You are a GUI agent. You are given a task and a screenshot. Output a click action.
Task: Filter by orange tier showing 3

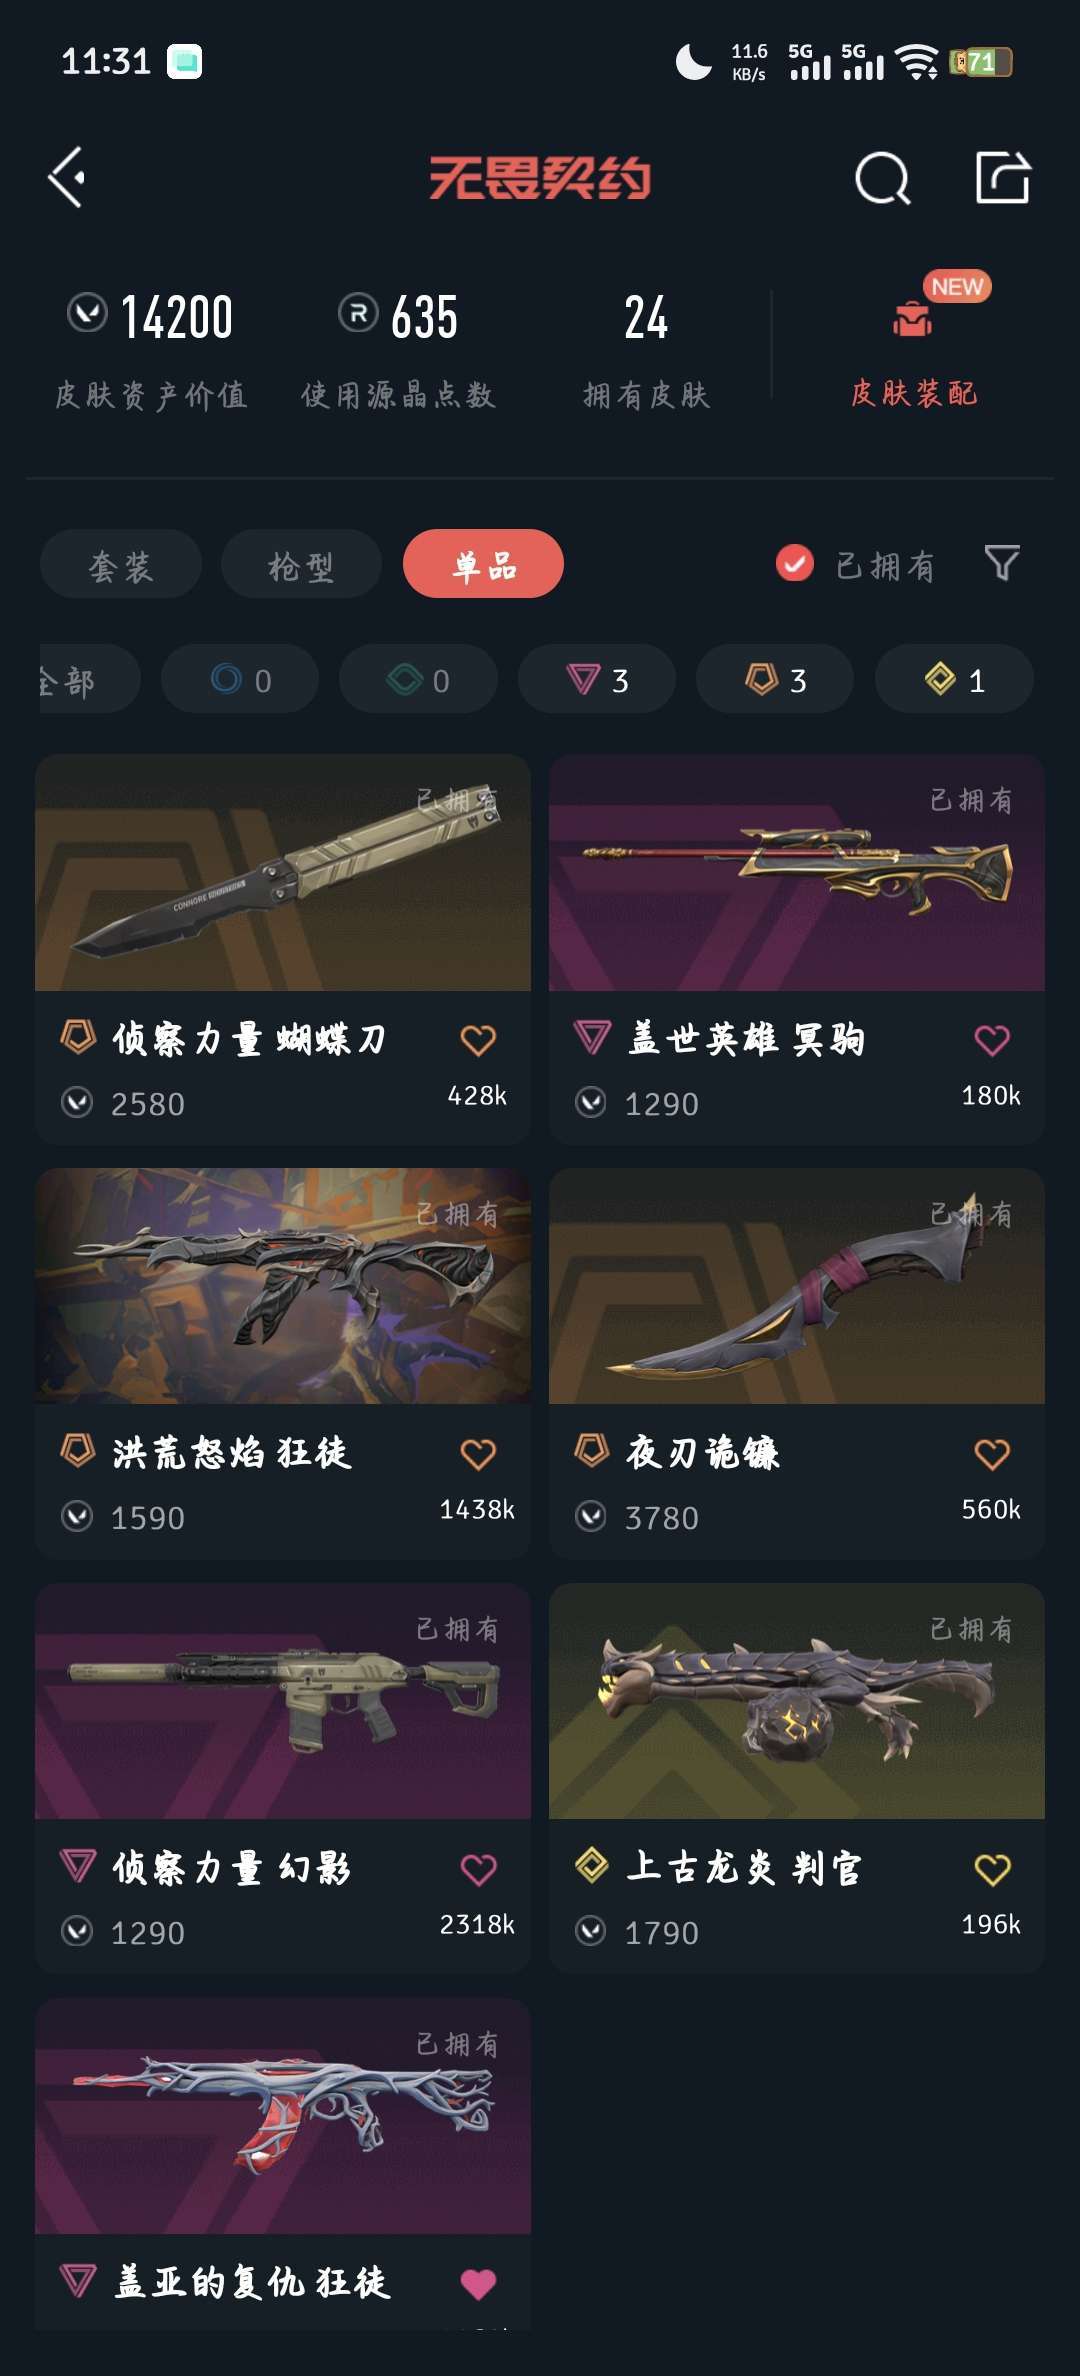coord(775,679)
